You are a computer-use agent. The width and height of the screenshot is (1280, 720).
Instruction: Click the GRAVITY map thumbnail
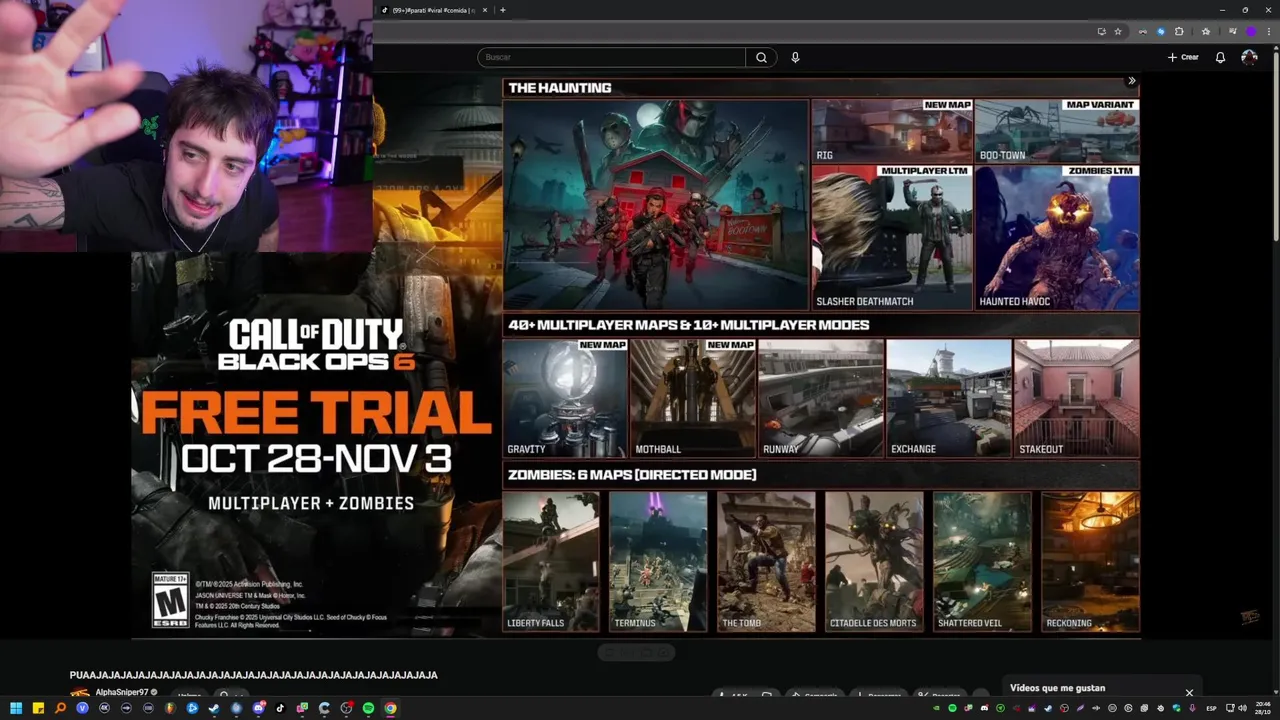pos(565,398)
